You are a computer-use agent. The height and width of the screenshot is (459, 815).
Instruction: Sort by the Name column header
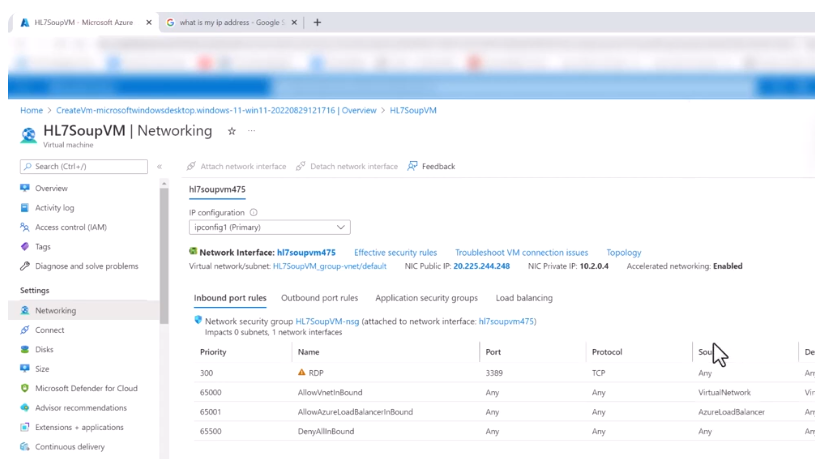point(308,352)
